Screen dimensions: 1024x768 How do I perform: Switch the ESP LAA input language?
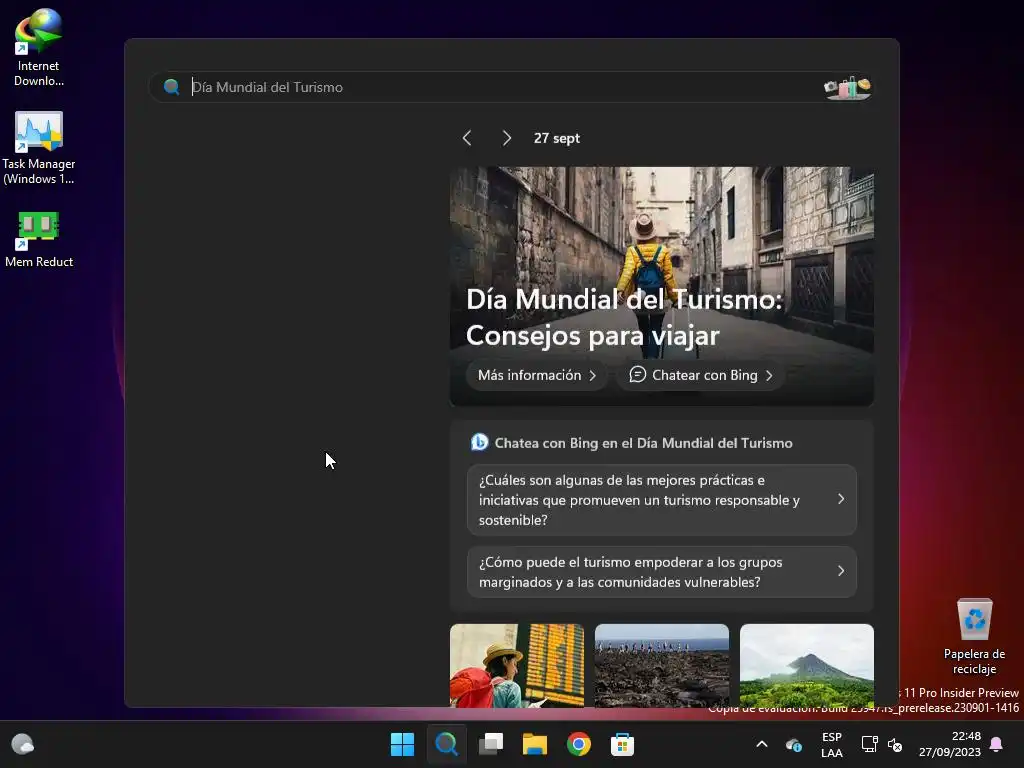pyautogui.click(x=831, y=744)
